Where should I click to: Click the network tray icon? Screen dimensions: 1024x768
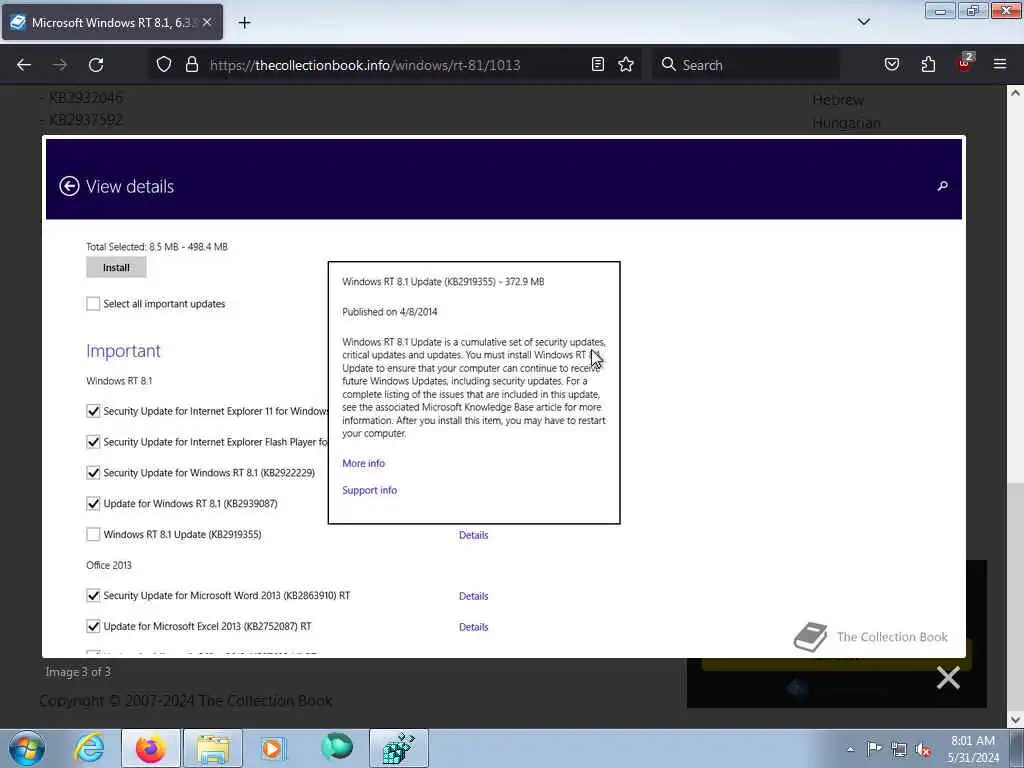[899, 749]
